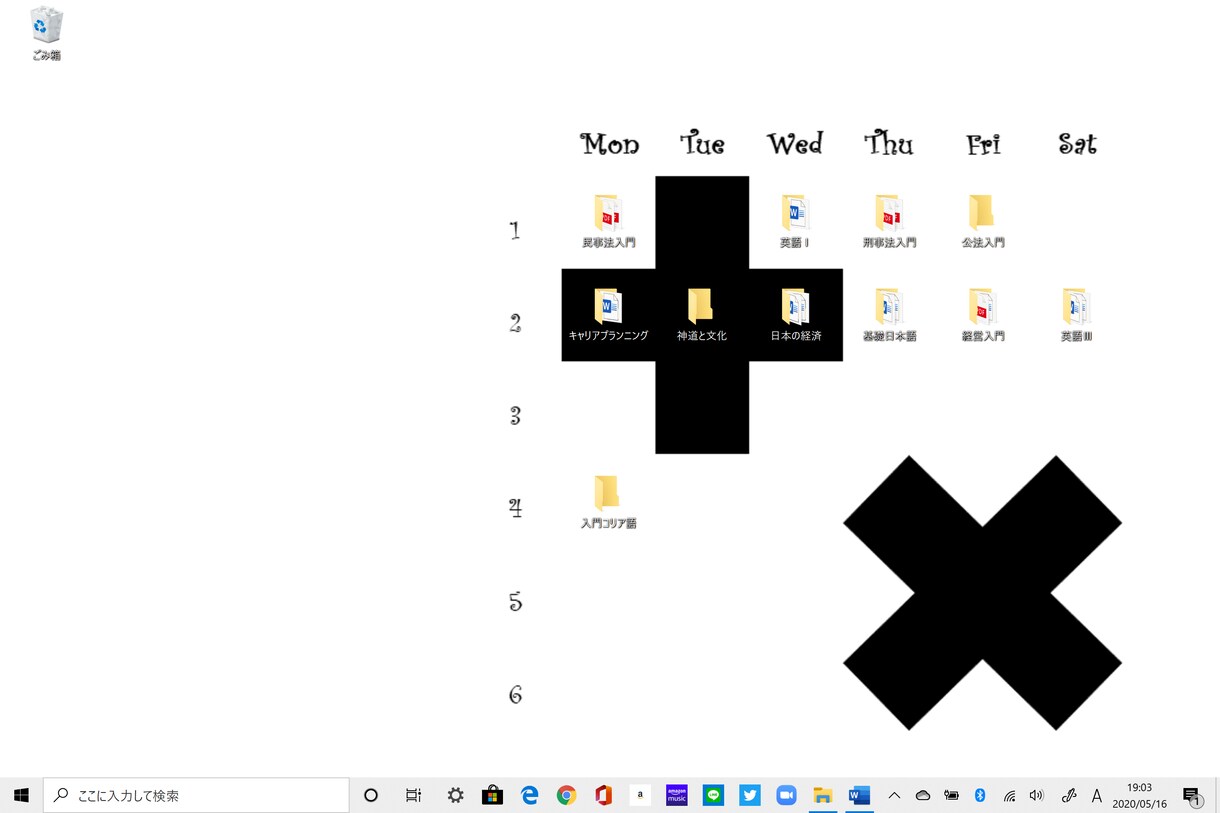This screenshot has height=813, width=1220.
Task: Open the Windows Start menu
Action: [21, 795]
